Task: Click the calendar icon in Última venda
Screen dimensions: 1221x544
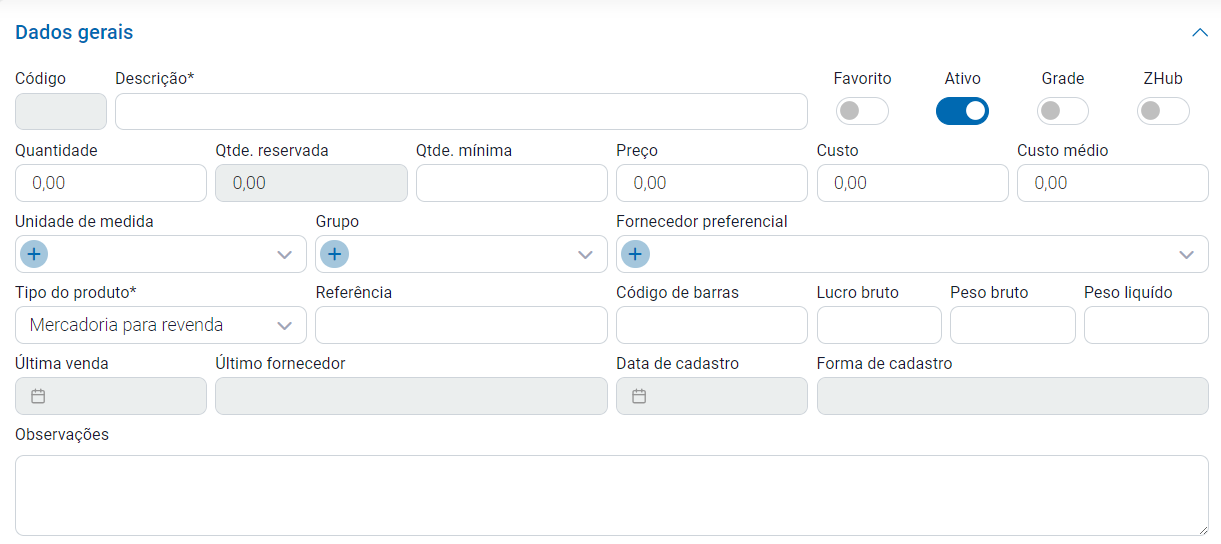Action: 38,396
